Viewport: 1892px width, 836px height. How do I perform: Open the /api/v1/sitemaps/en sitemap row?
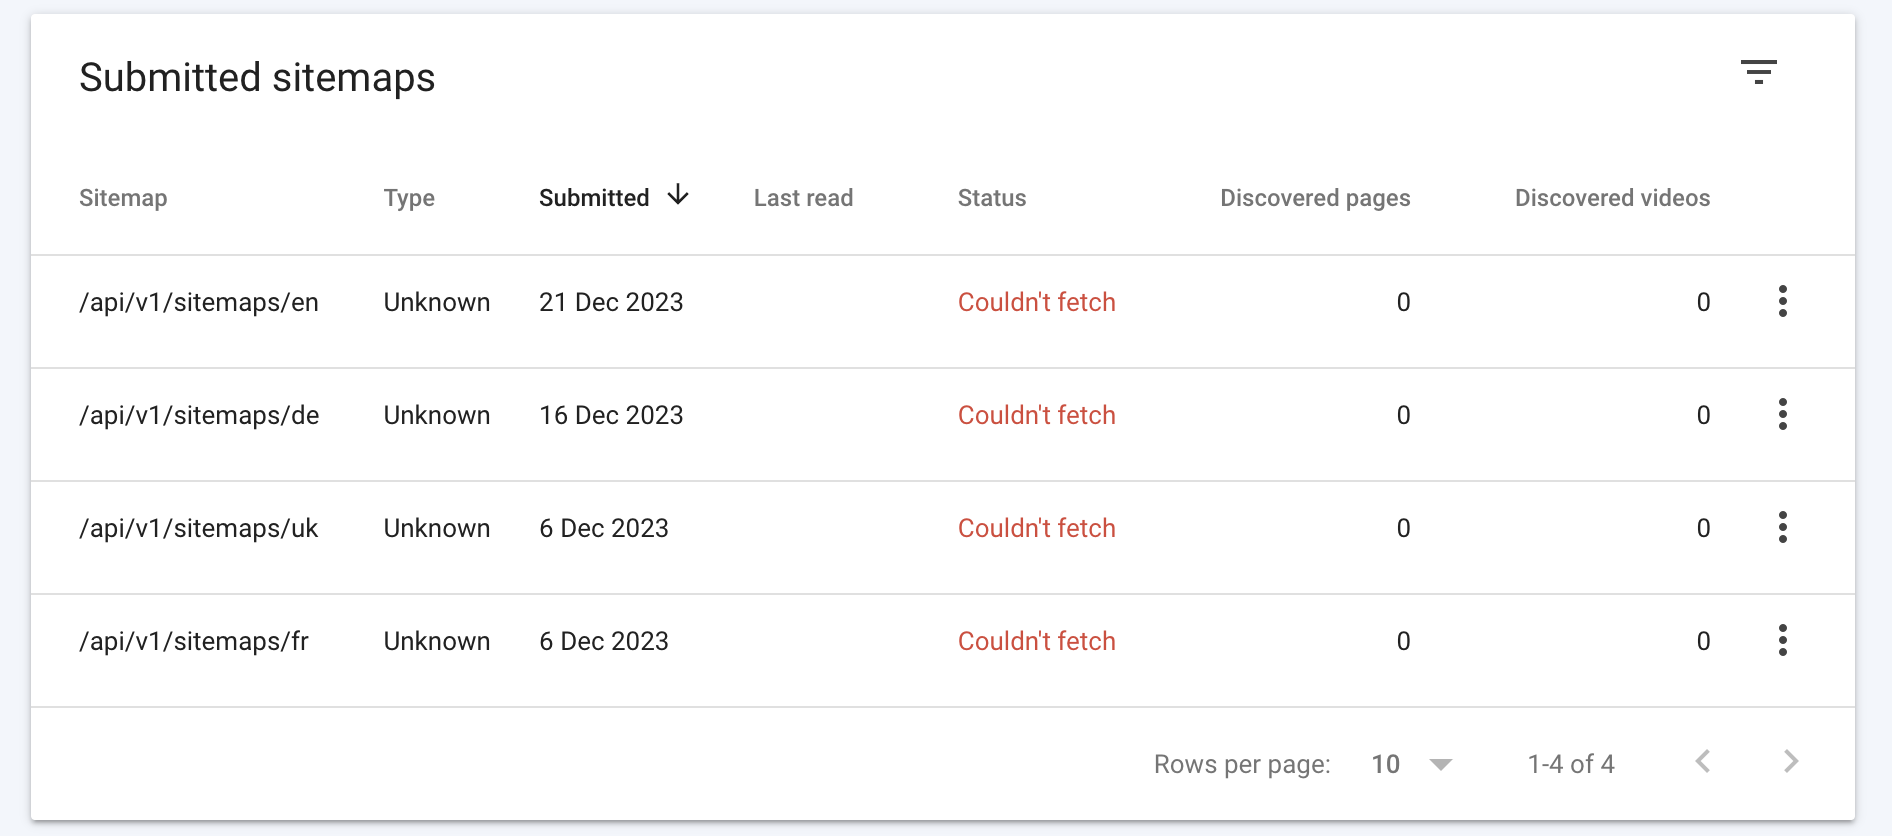199,302
